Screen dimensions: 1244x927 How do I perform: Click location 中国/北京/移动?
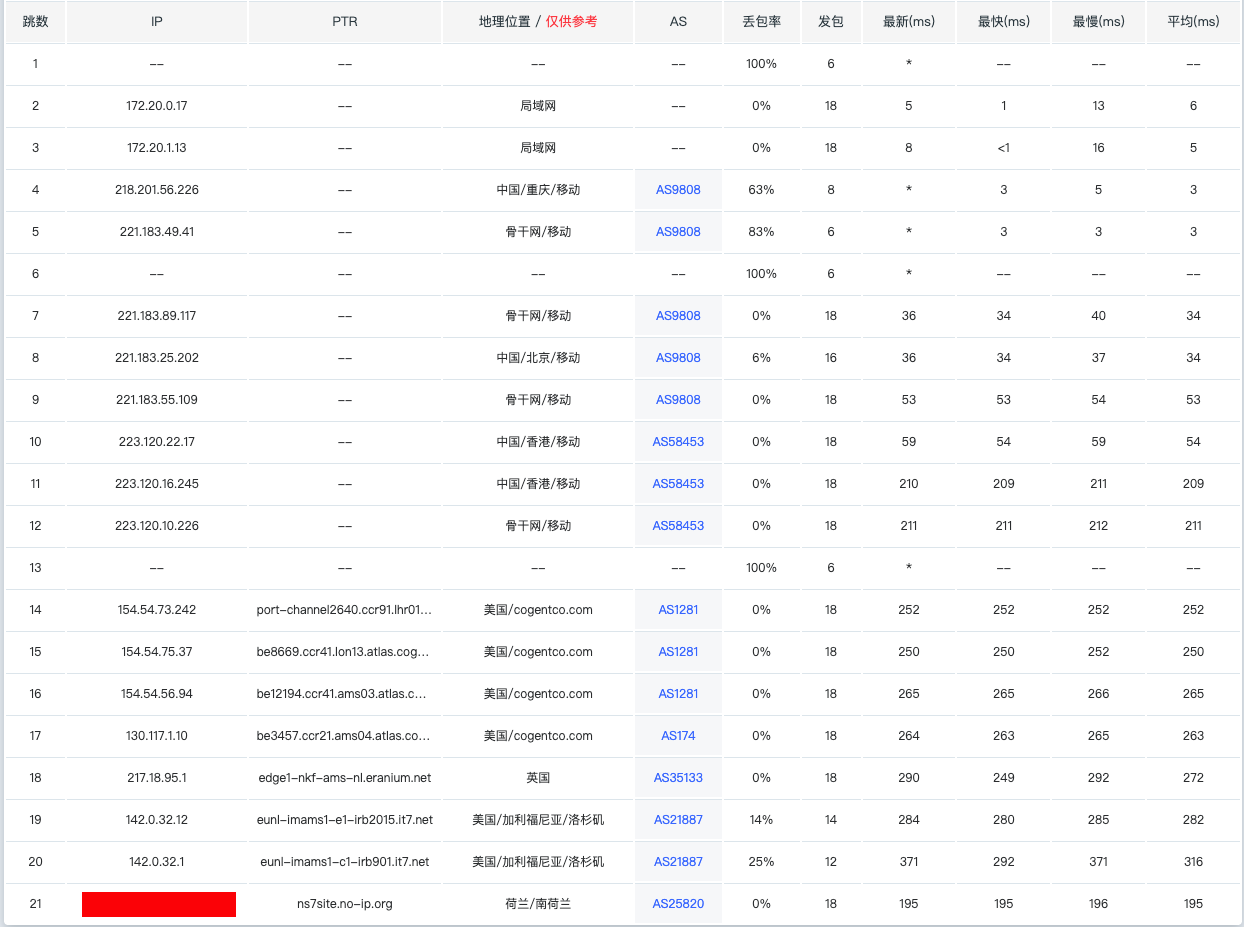pos(538,358)
